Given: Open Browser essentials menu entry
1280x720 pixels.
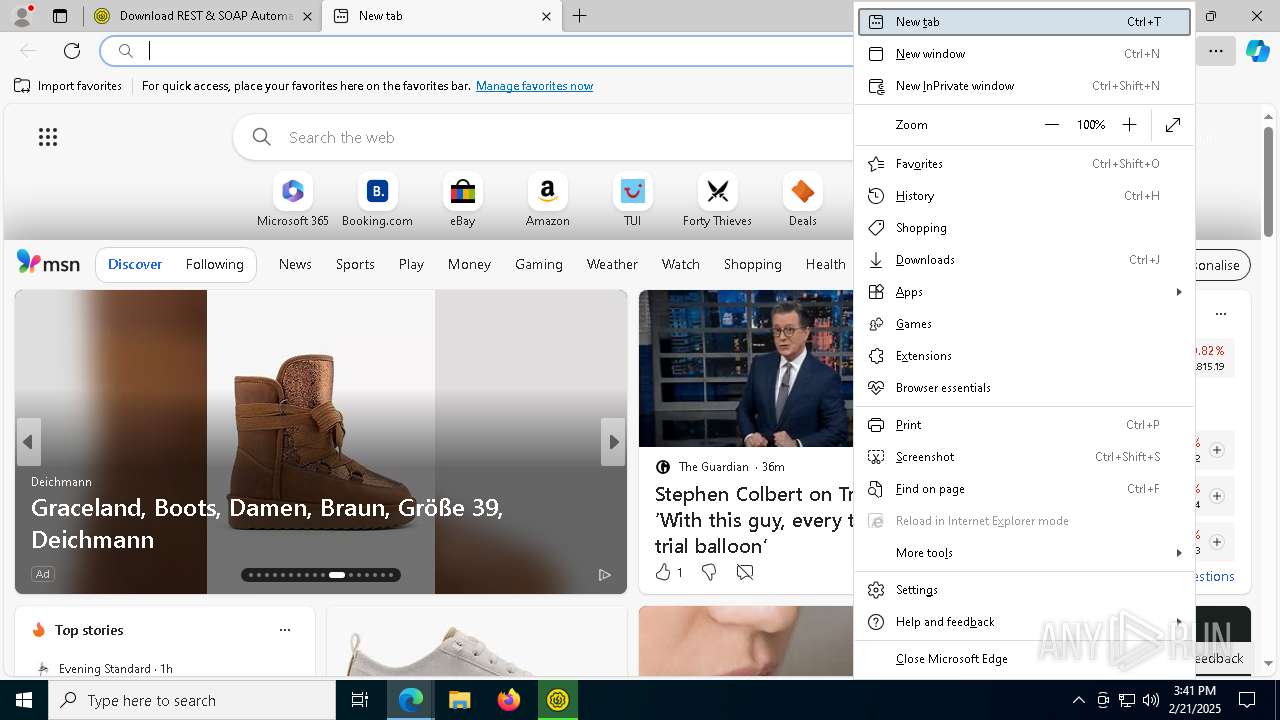Looking at the screenshot, I should coord(1025,388).
